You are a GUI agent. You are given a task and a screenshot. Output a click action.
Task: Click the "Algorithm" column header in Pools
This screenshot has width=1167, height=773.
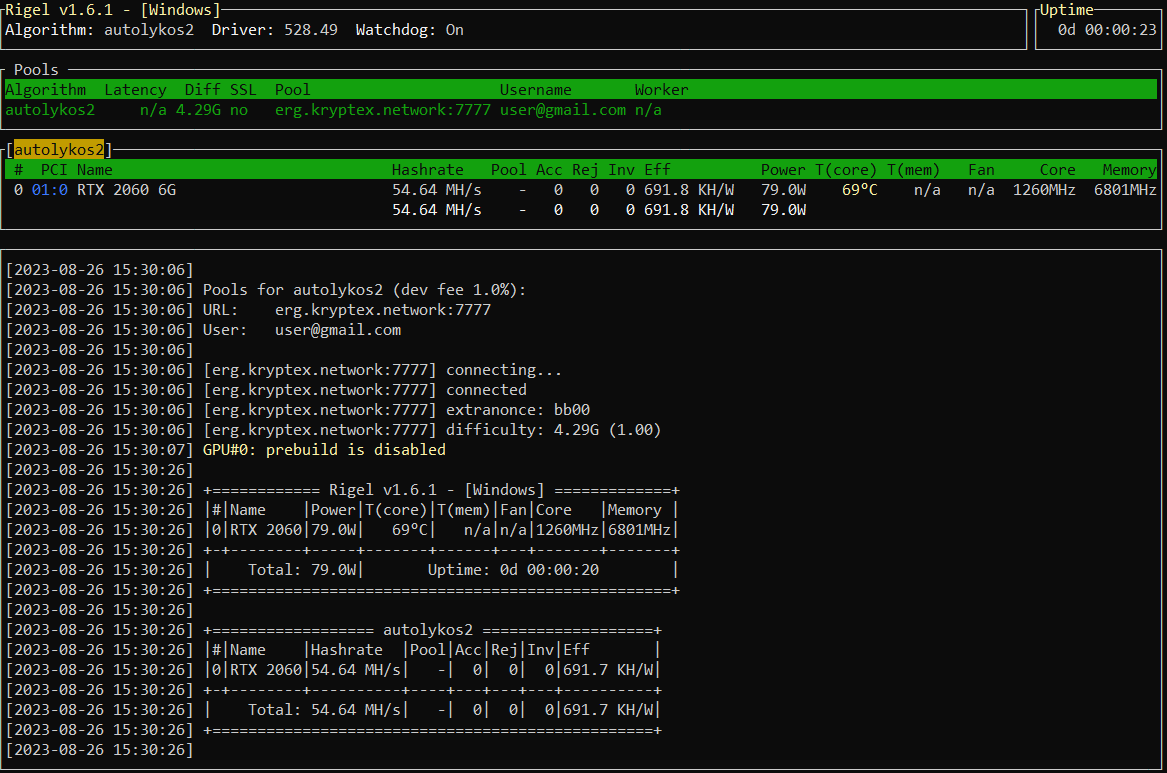45,90
